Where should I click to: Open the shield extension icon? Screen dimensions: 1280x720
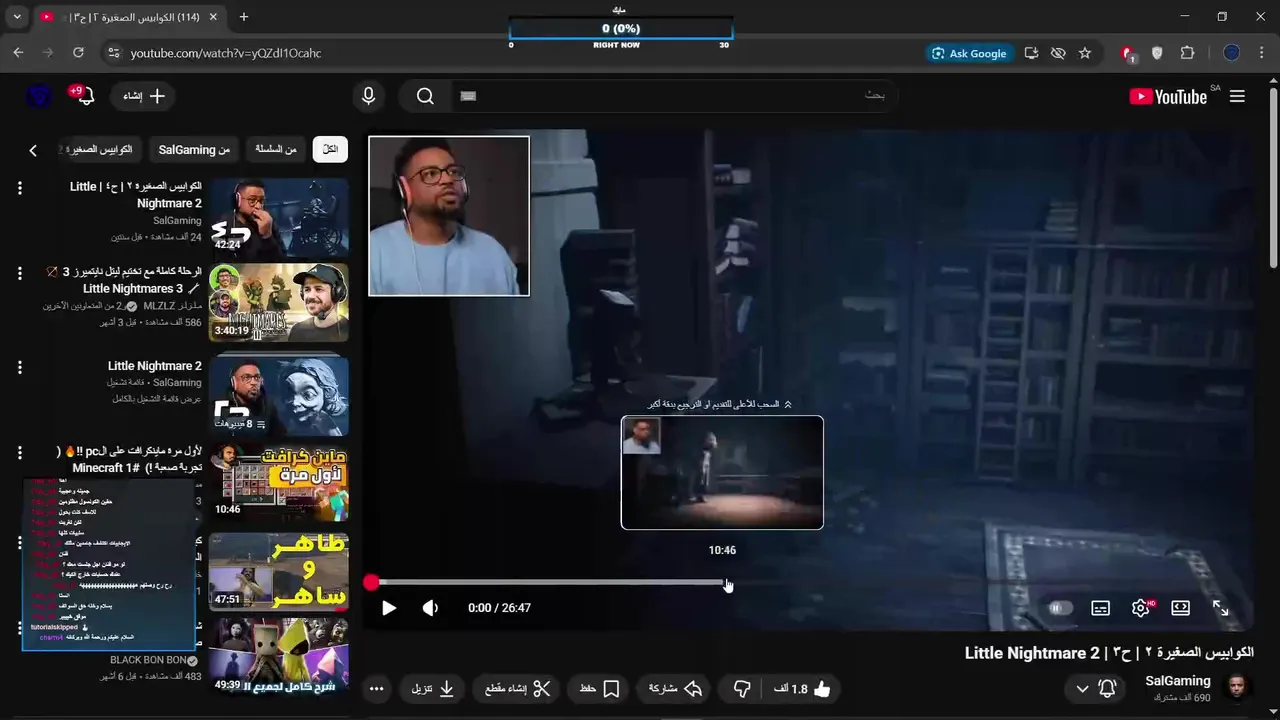pos(1158,53)
